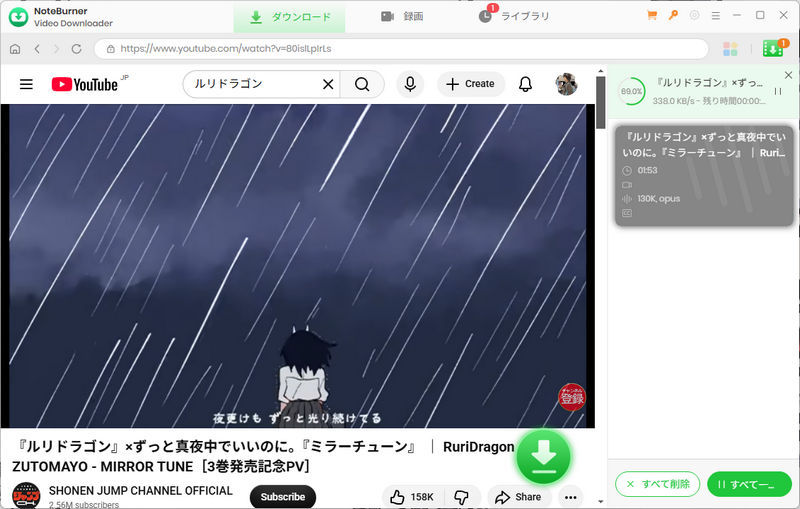Start voice search with microphone
The width and height of the screenshot is (800, 509).
410,84
